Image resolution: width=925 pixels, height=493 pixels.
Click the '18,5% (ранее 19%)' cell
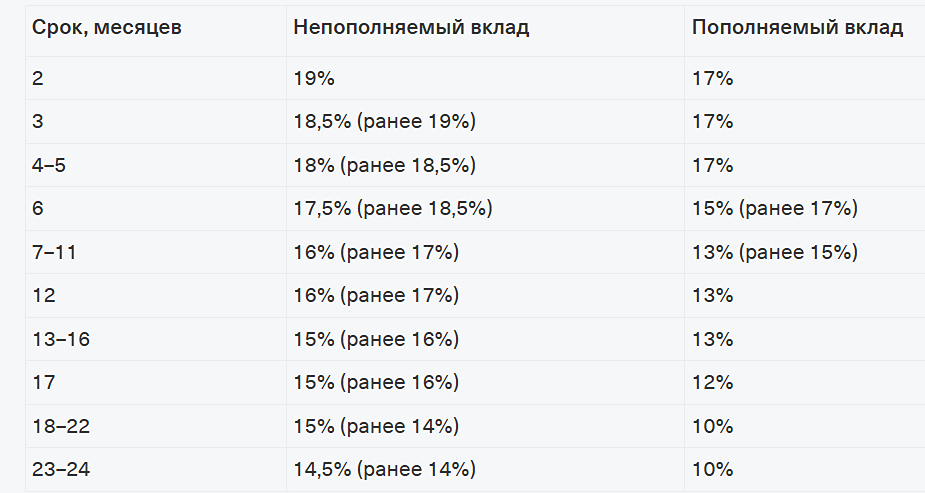[384, 122]
